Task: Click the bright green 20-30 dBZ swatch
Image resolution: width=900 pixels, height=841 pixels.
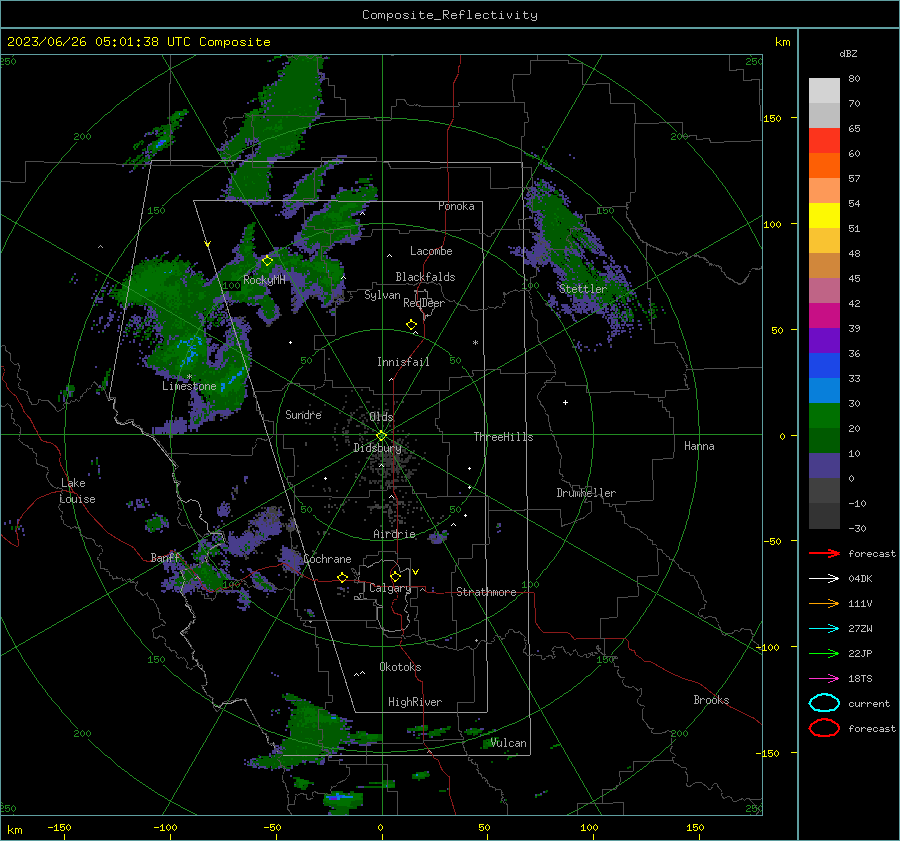Action: coord(824,416)
